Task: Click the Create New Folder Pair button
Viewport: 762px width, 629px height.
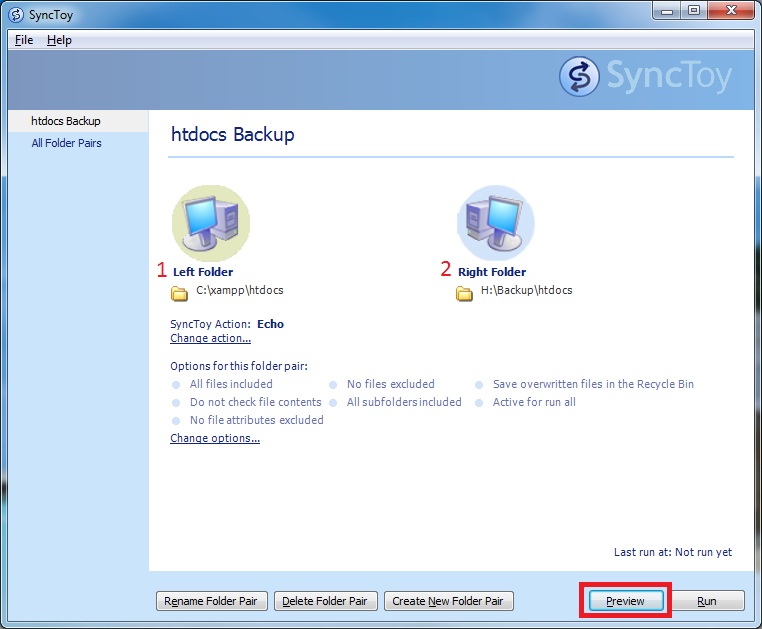Action: coord(449,601)
